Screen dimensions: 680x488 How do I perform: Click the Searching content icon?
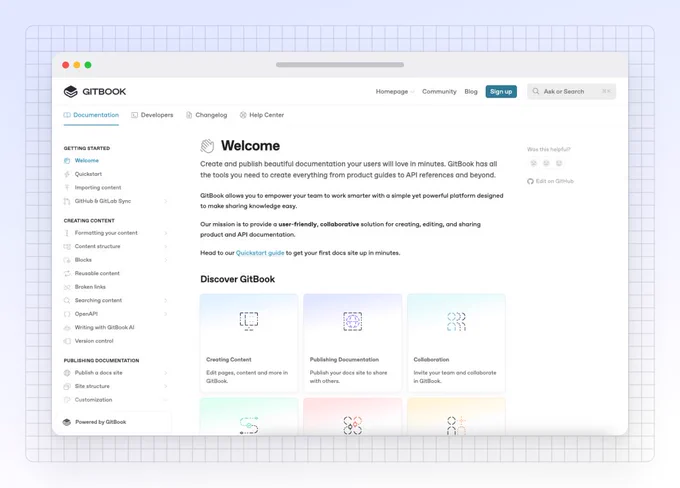pos(67,301)
